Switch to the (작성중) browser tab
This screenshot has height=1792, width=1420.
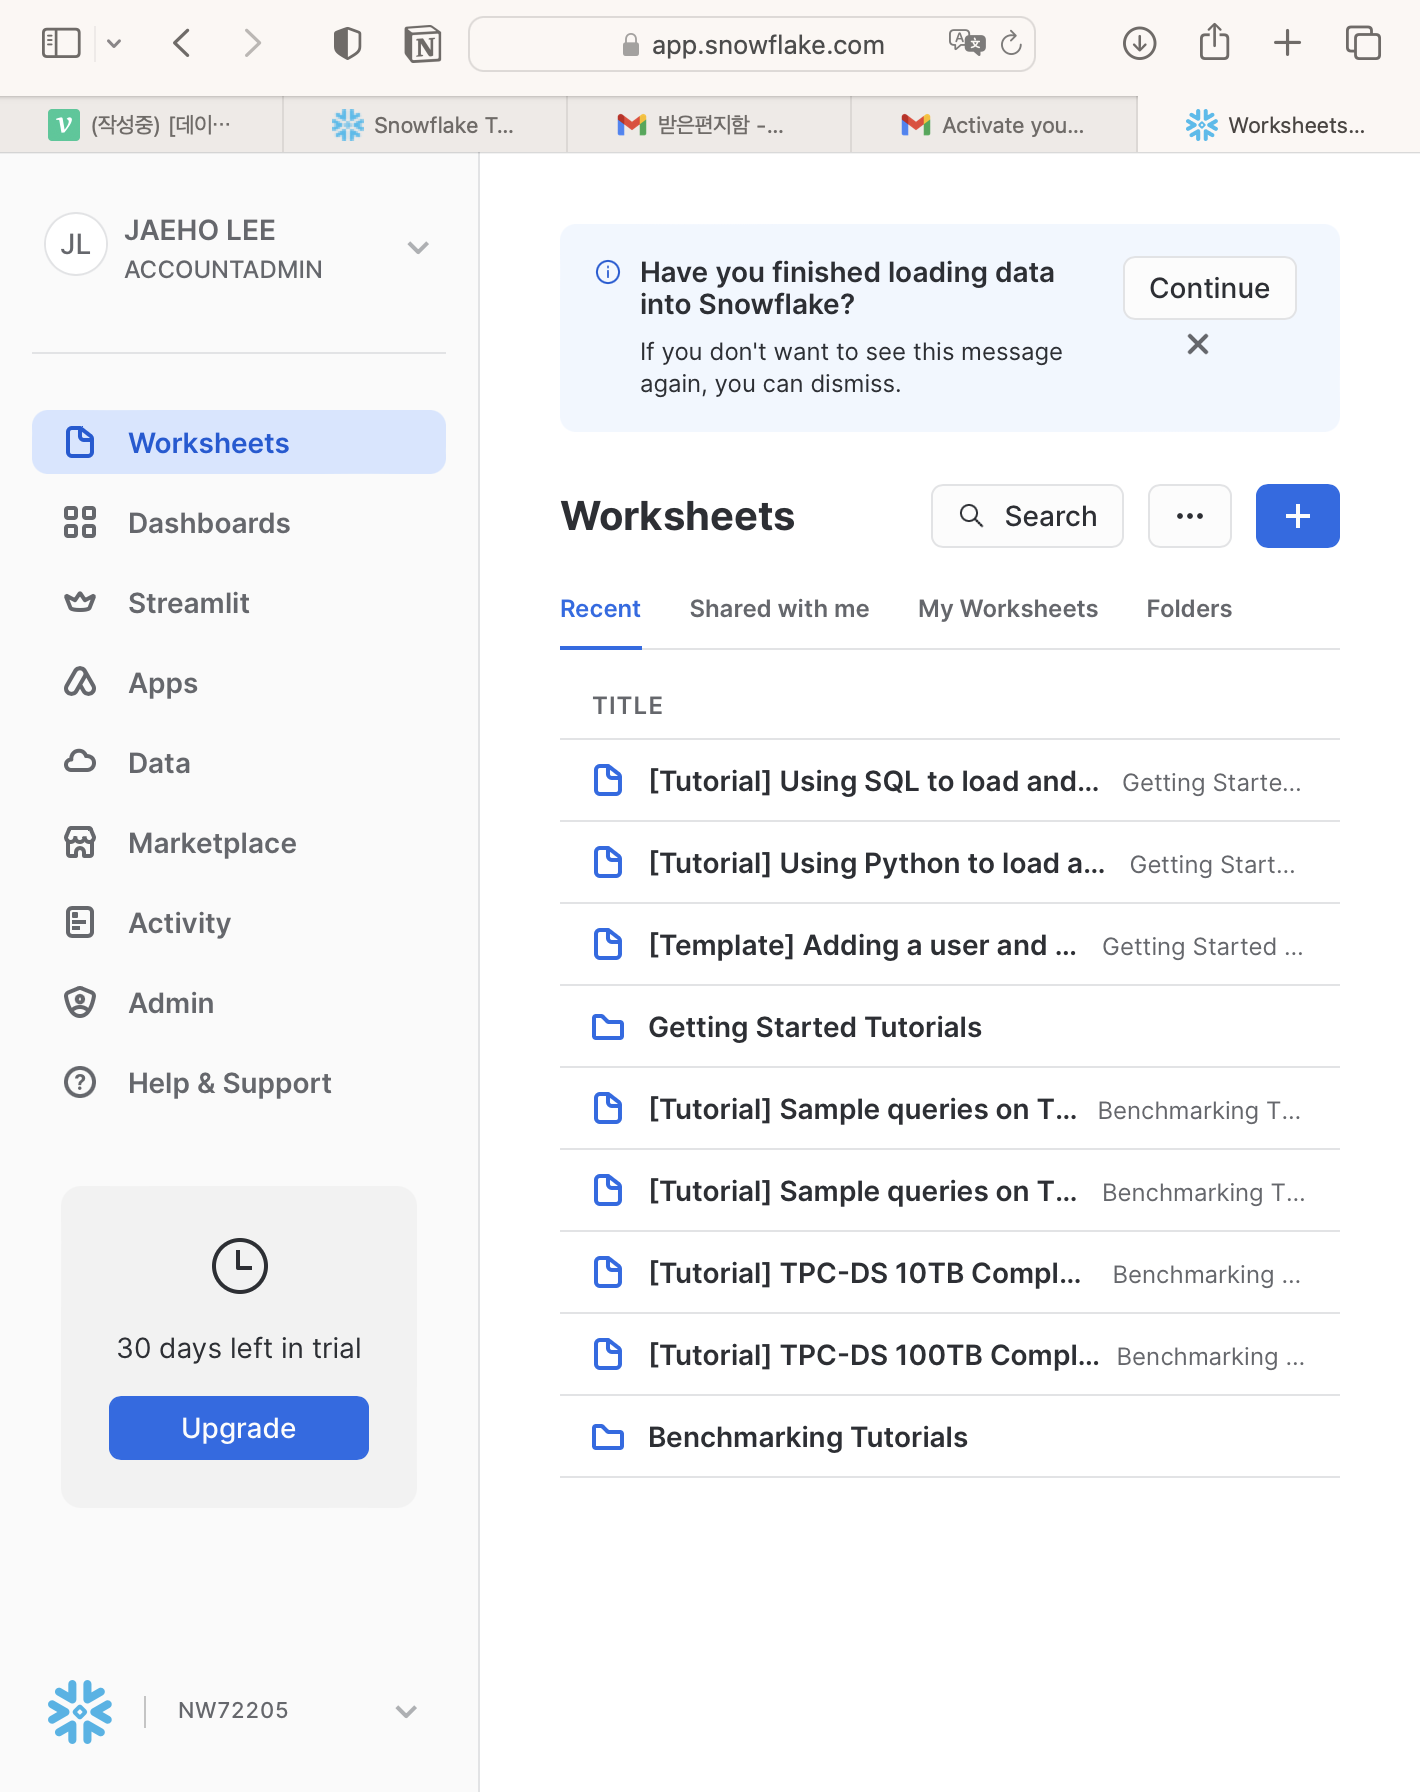[141, 125]
